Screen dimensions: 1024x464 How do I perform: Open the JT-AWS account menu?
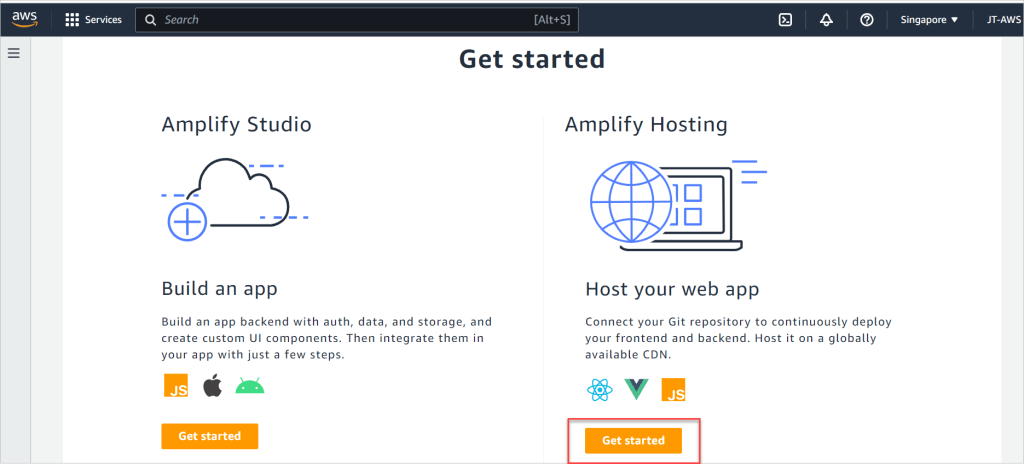coord(1004,20)
